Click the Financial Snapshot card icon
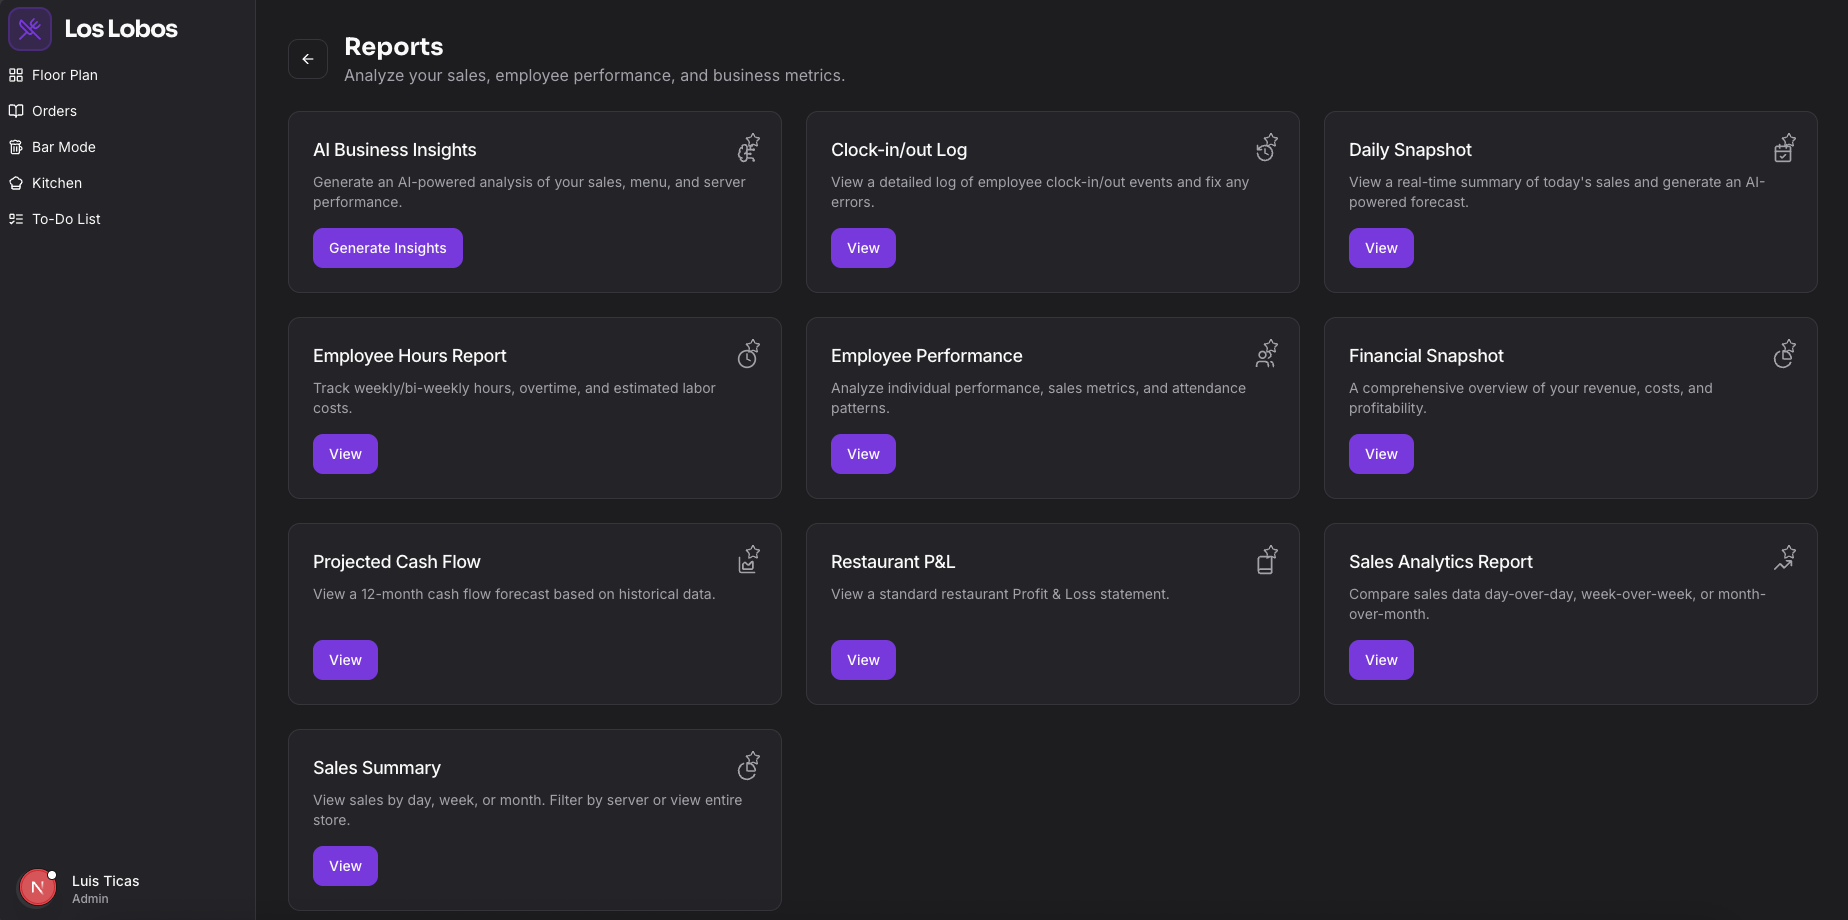This screenshot has width=1848, height=920. (x=1784, y=353)
